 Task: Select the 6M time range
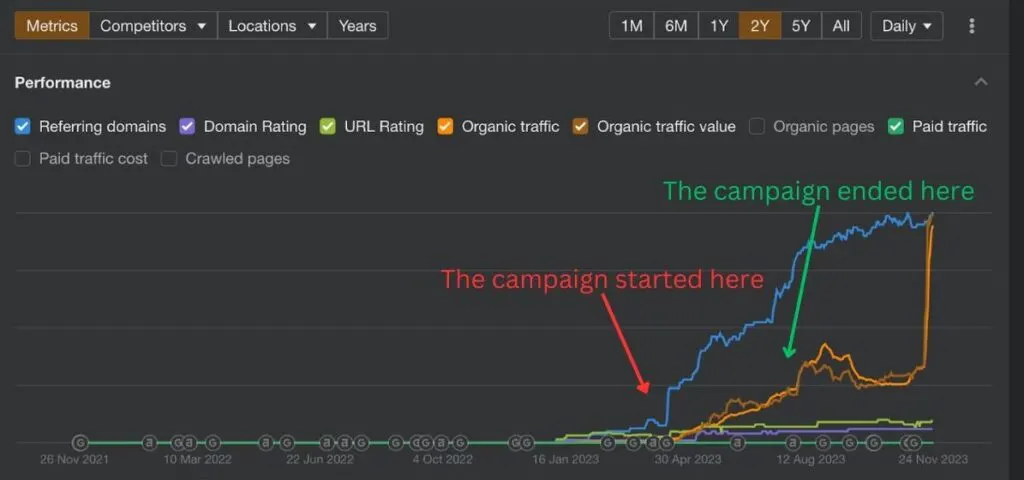tap(676, 26)
